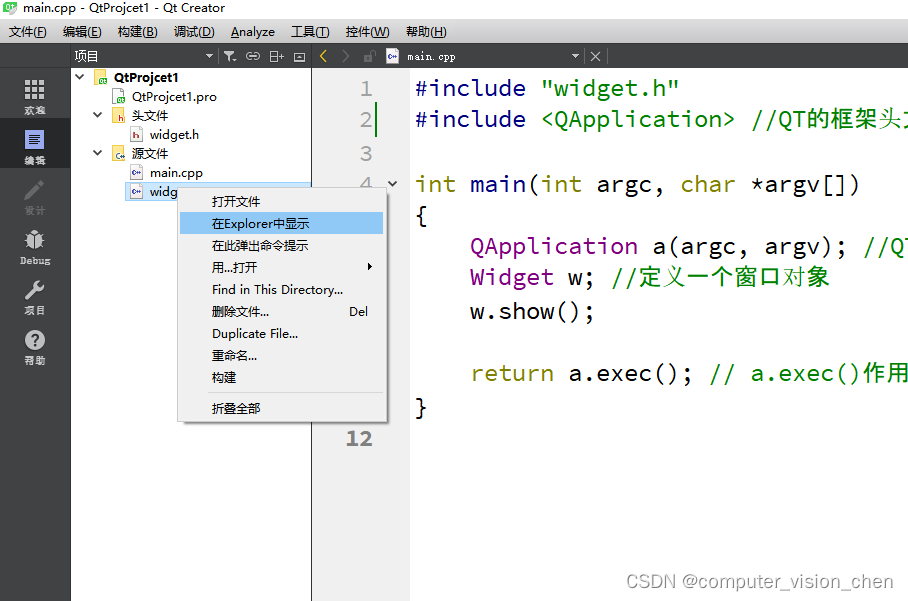This screenshot has height=601, width=908.
Task: Choose 打开文件 from the context menu
Action: [281, 201]
